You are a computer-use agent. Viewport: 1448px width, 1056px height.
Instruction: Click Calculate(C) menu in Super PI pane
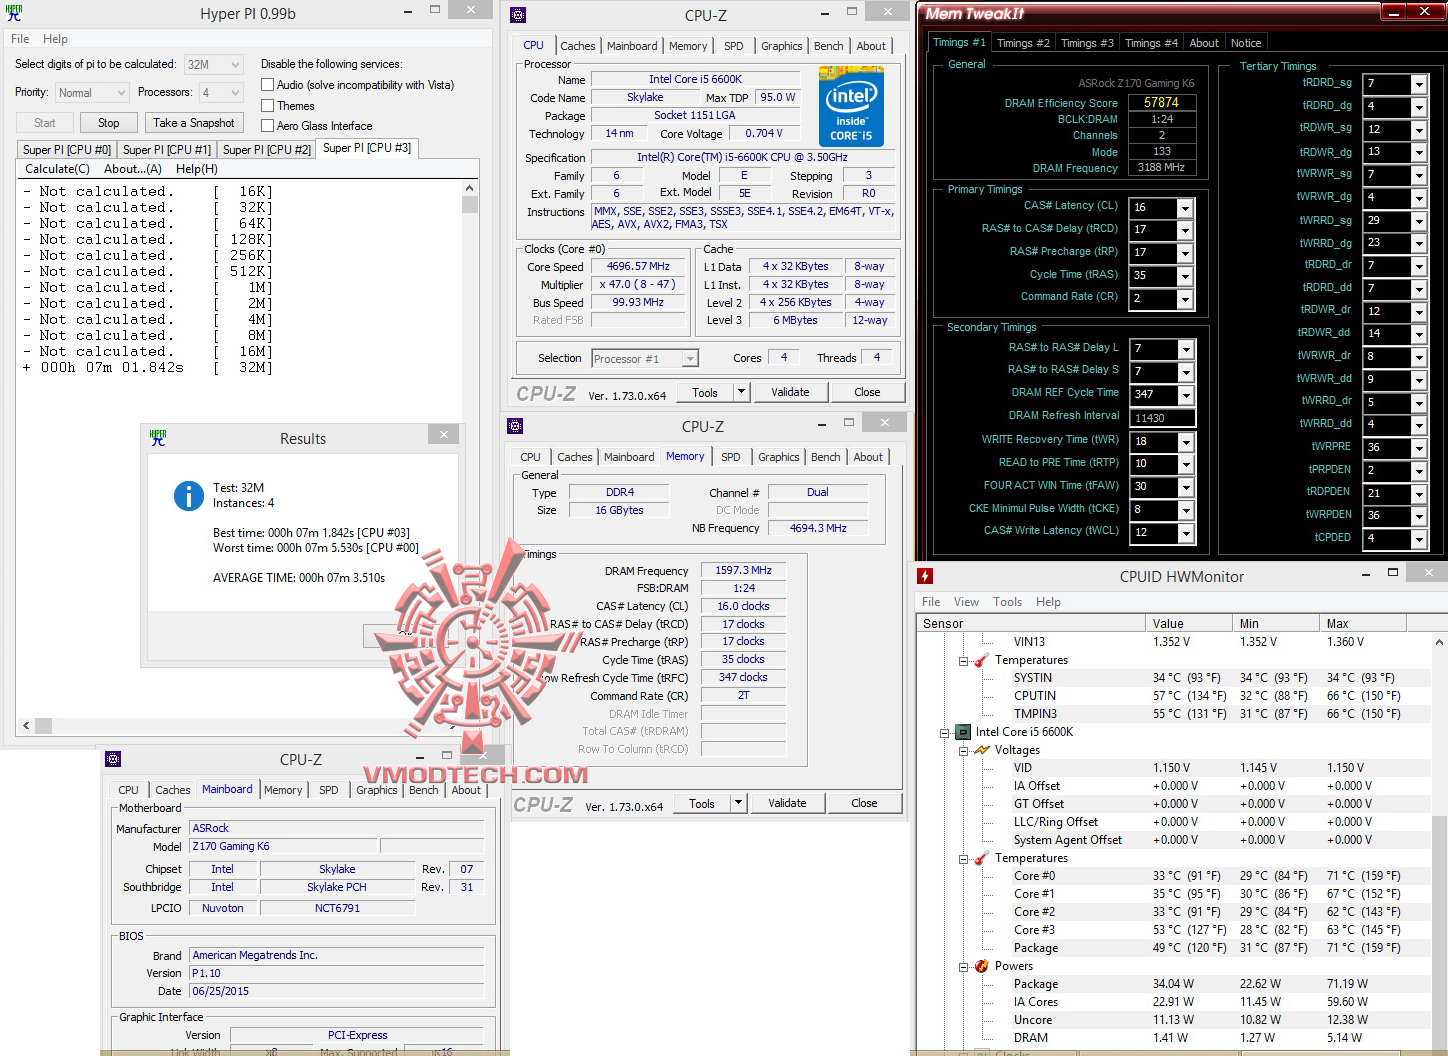57,169
